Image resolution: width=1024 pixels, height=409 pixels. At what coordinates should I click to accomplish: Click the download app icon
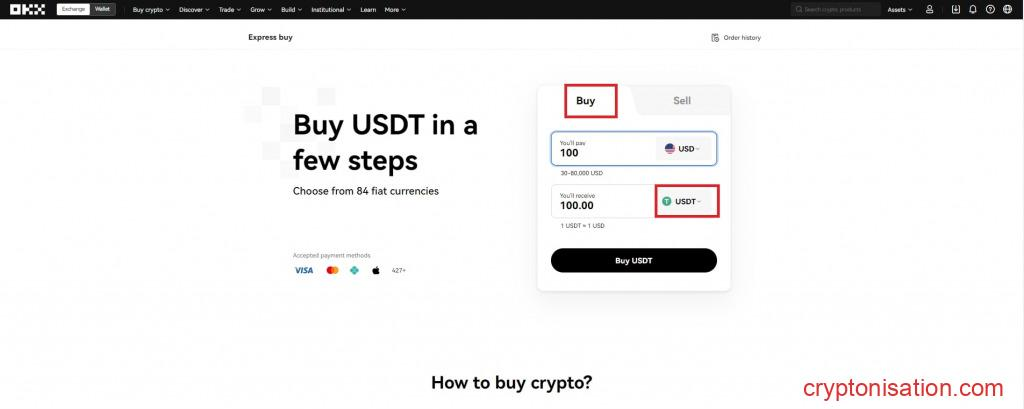point(956,9)
